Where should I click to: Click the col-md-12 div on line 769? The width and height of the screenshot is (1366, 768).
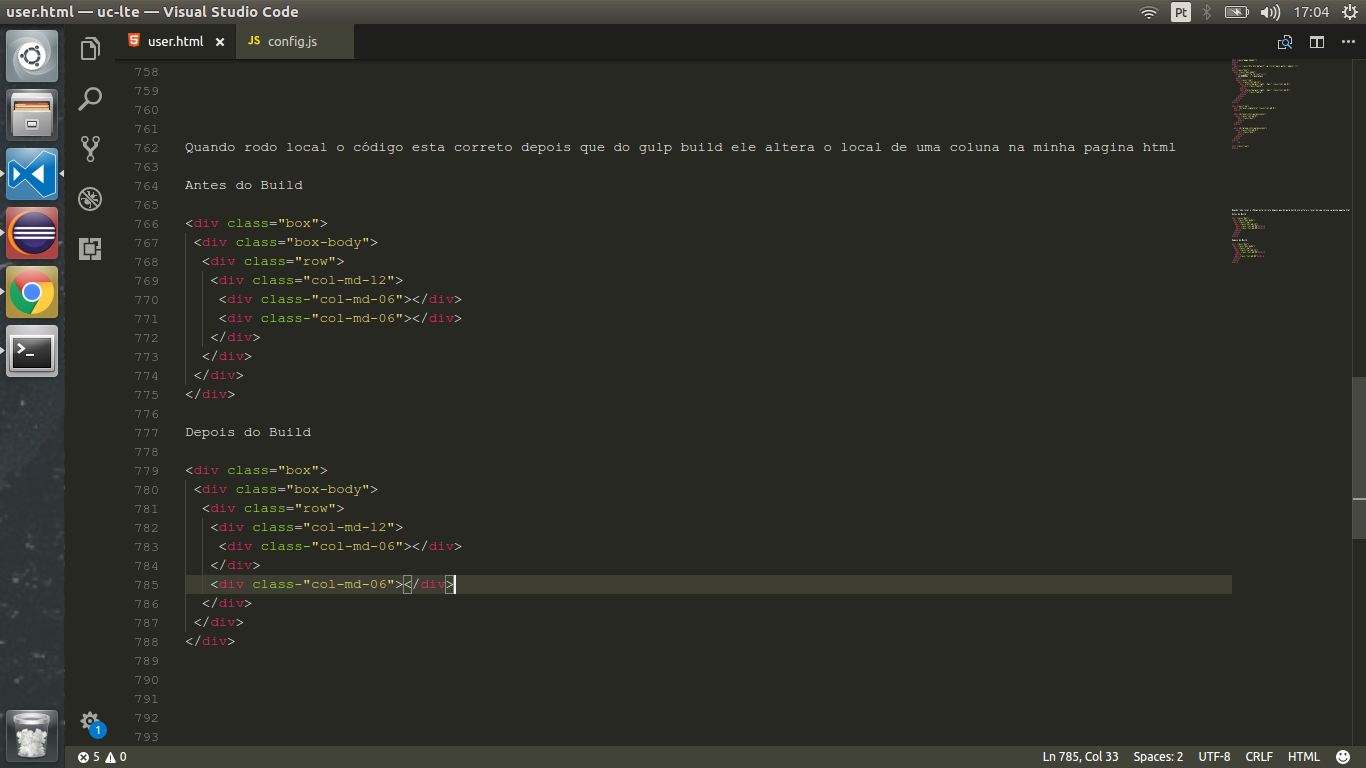[307, 280]
